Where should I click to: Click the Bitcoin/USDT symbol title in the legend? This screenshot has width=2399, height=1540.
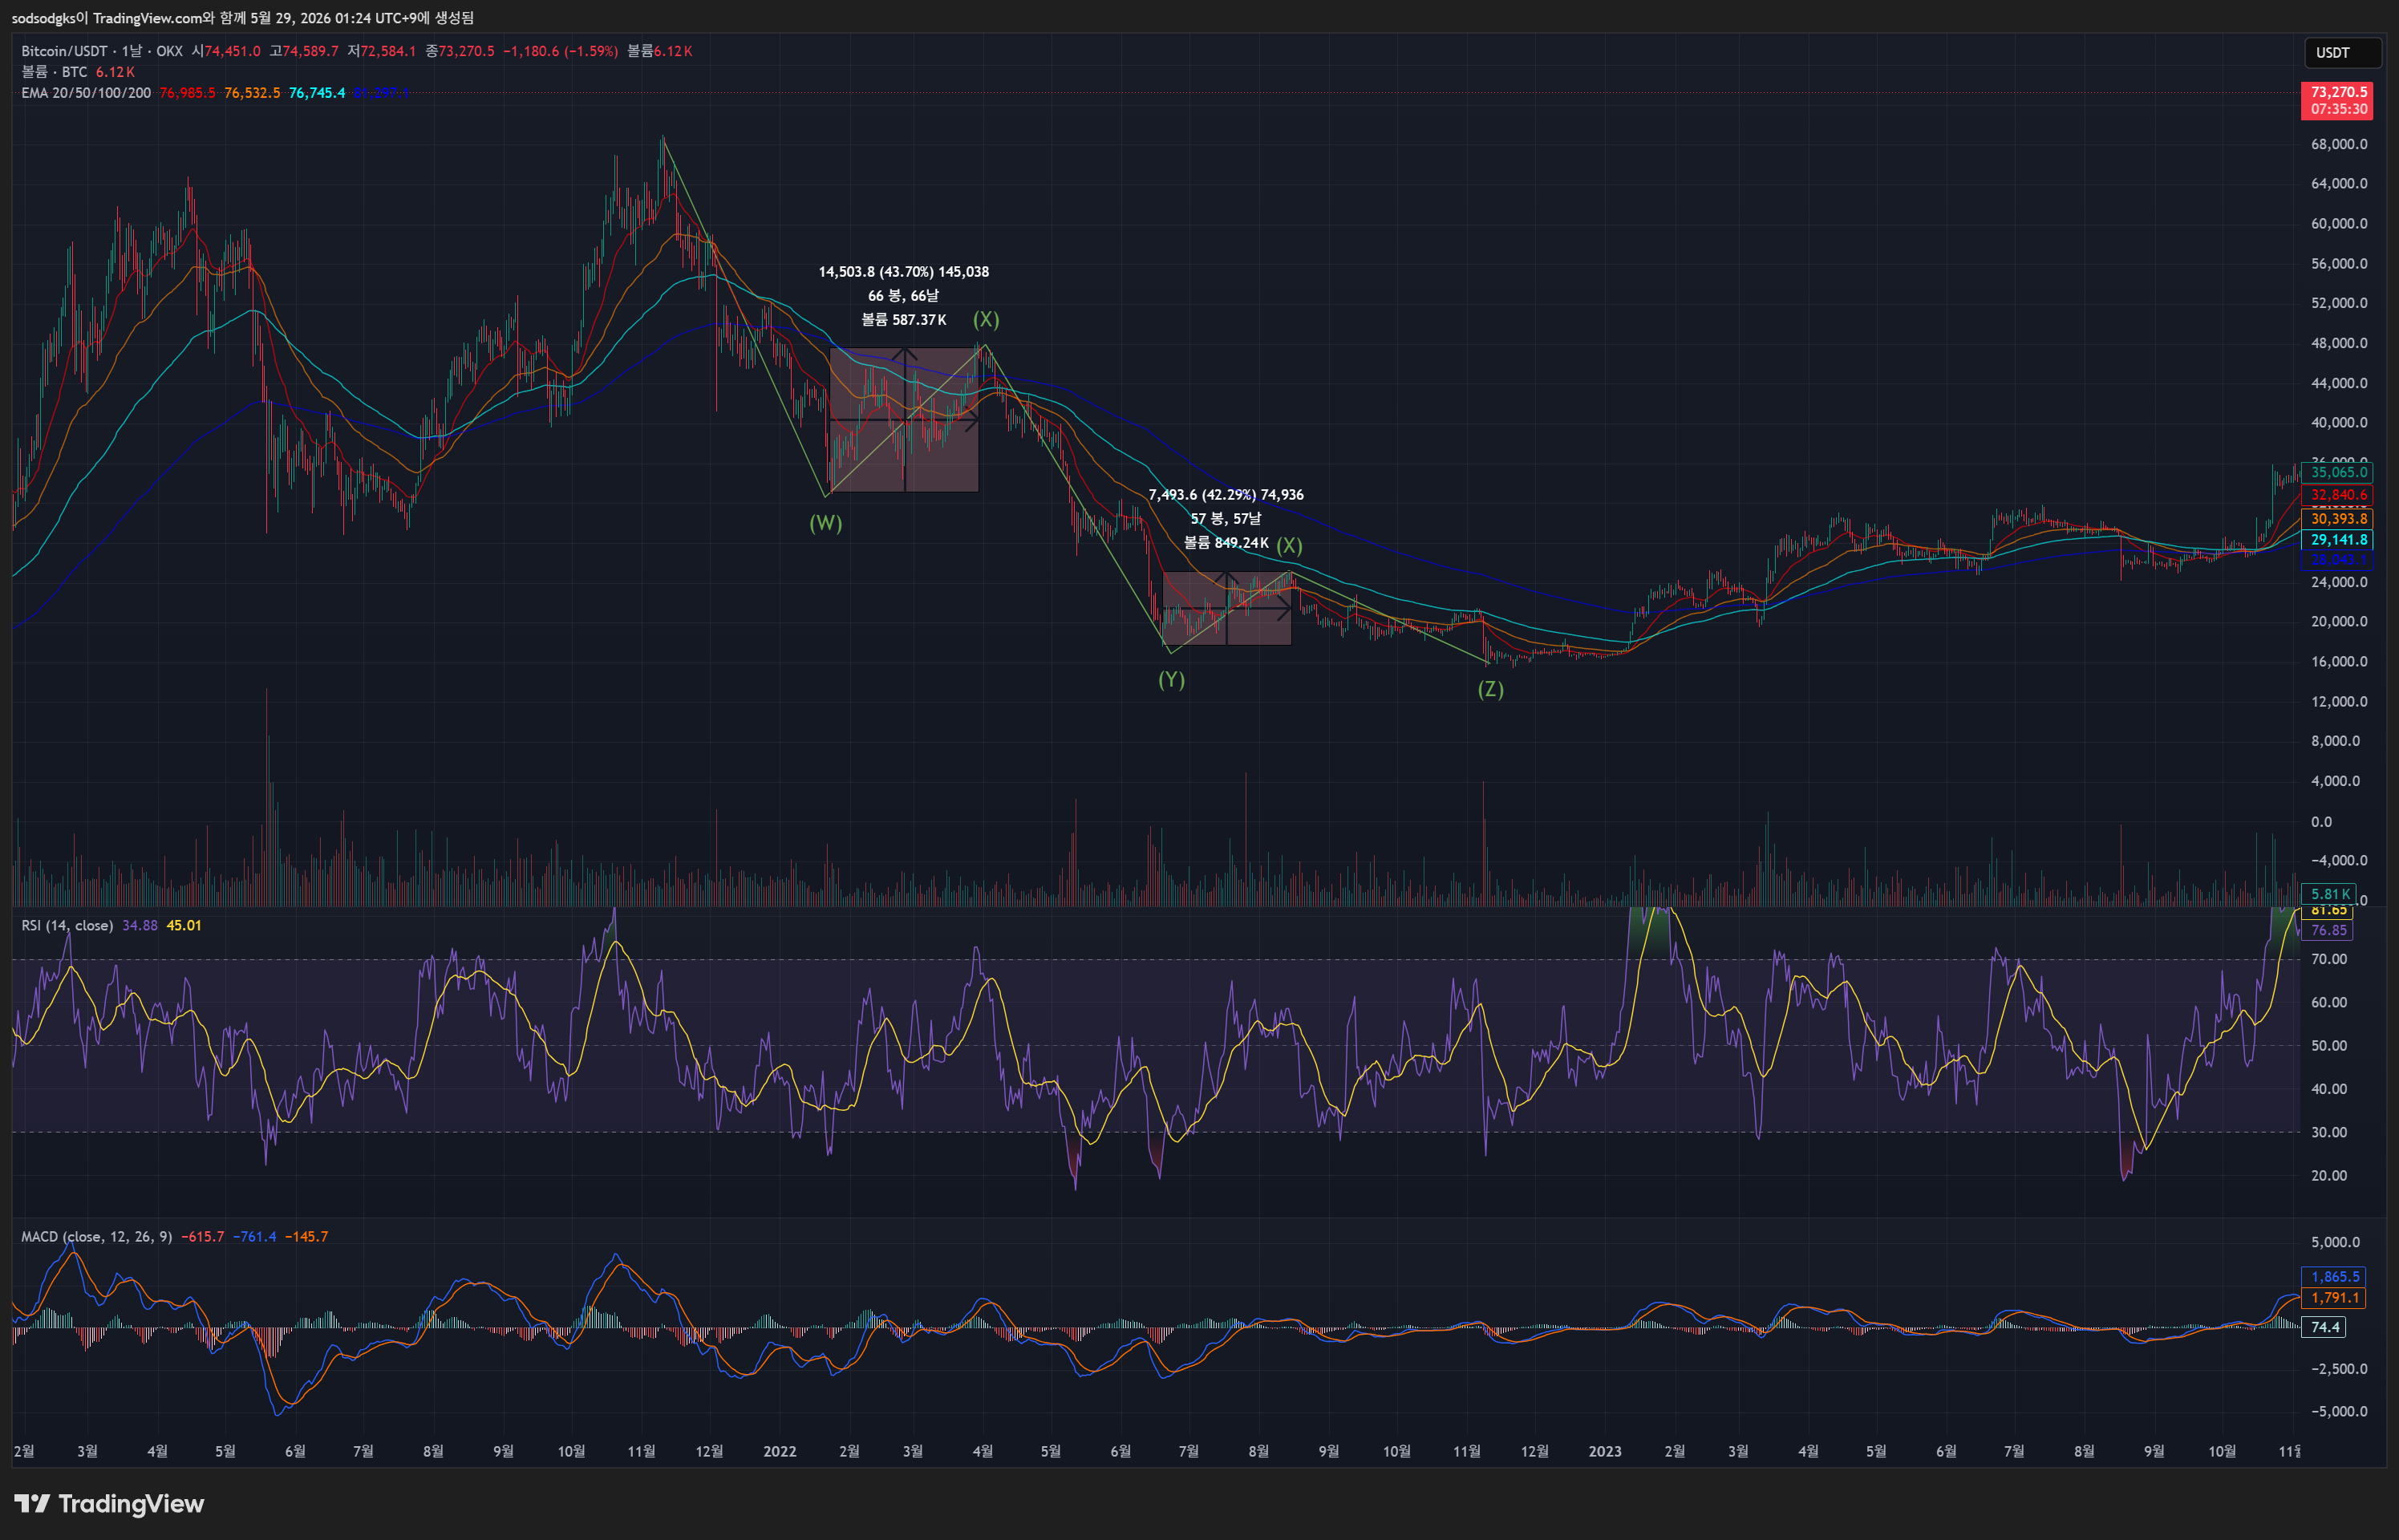tap(64, 51)
